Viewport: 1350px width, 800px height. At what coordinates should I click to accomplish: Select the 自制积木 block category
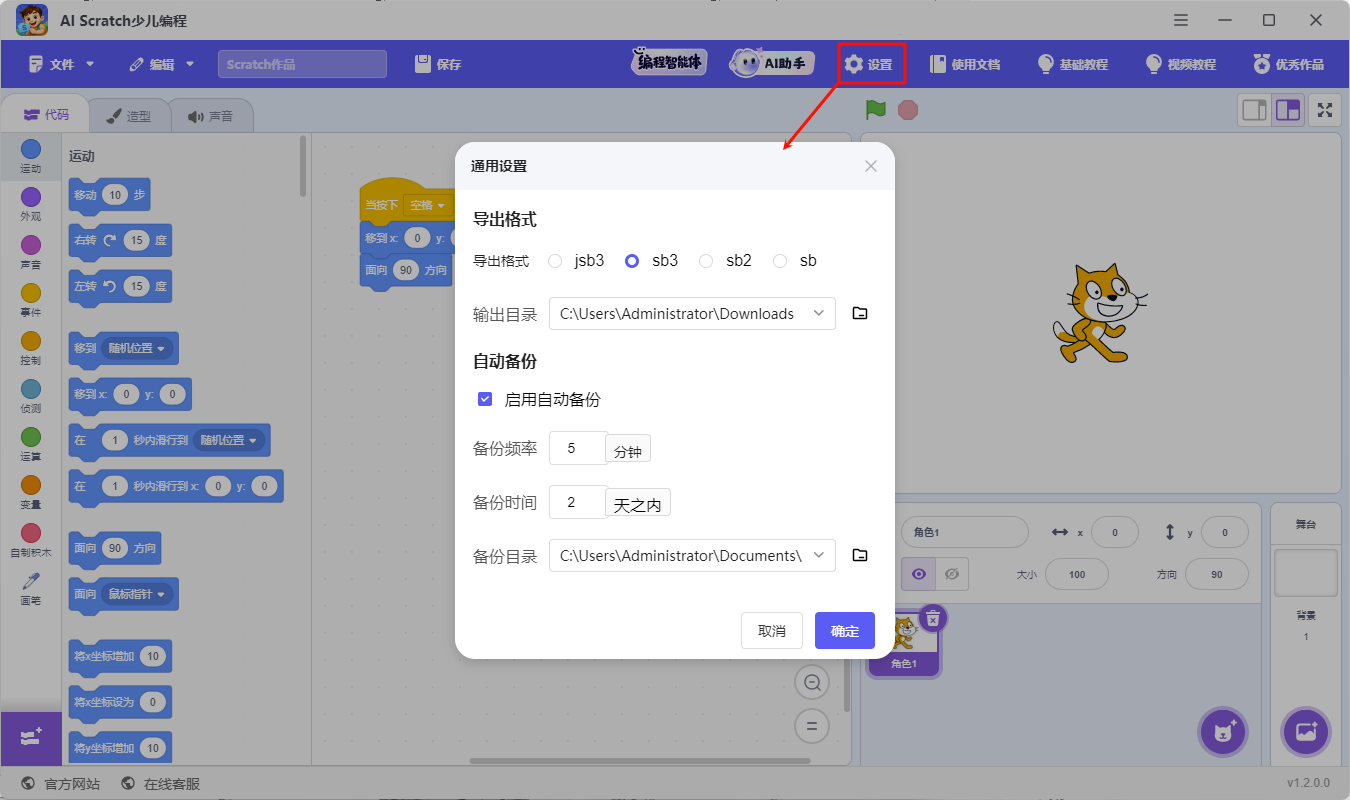click(31, 540)
